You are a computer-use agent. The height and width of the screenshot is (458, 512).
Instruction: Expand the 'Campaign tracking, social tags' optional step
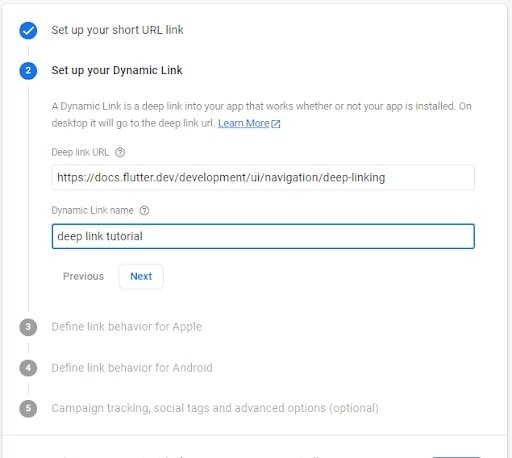click(x=215, y=408)
